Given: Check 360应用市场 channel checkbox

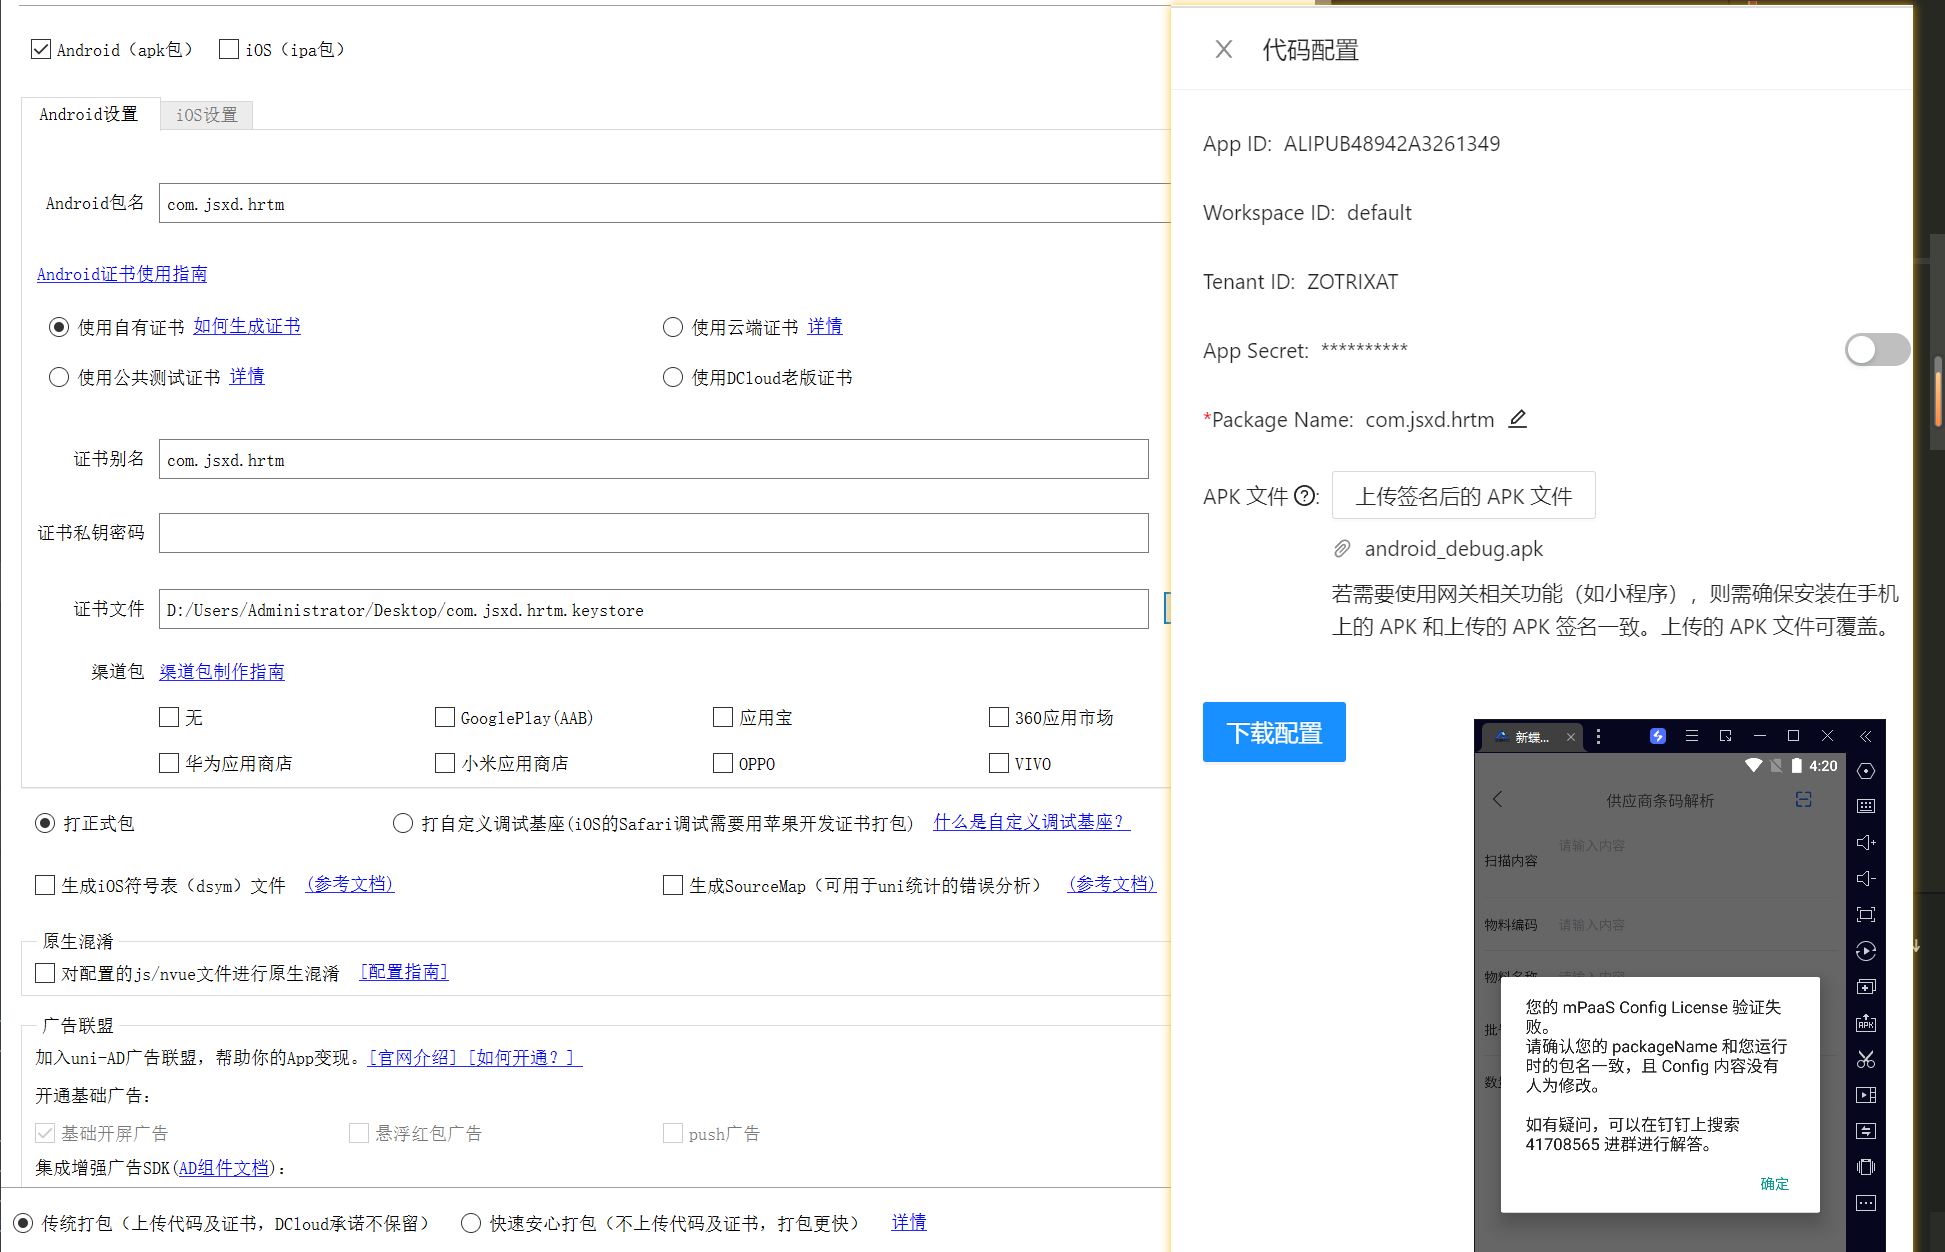Looking at the screenshot, I should tap(998, 717).
